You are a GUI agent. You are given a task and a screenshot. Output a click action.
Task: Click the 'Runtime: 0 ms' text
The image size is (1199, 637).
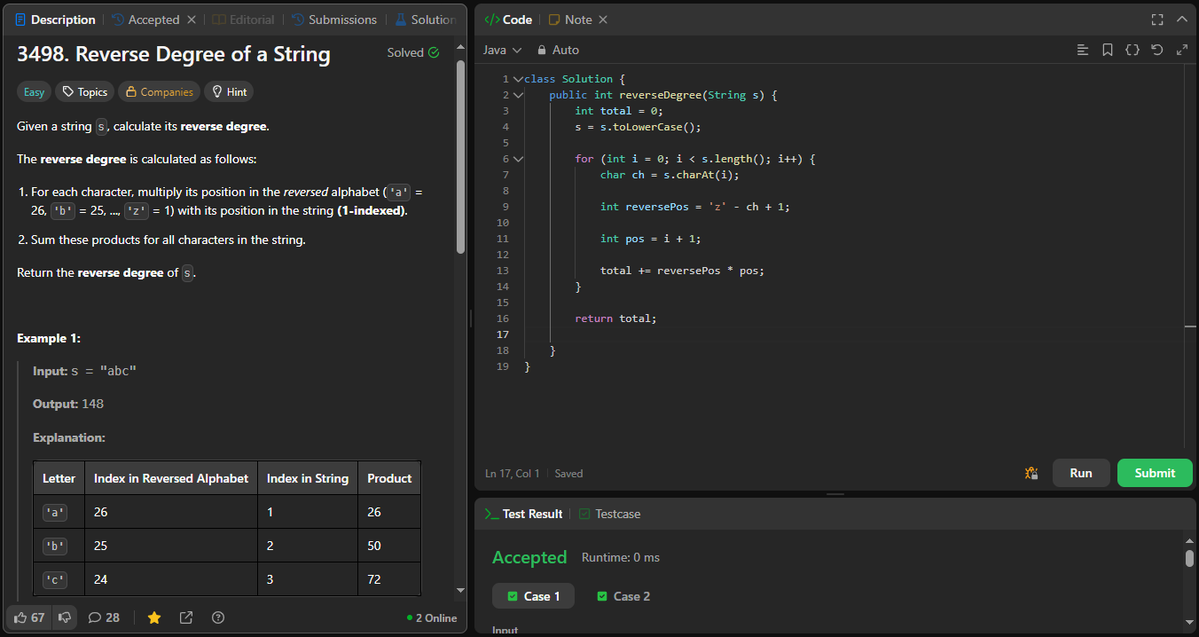(x=620, y=557)
